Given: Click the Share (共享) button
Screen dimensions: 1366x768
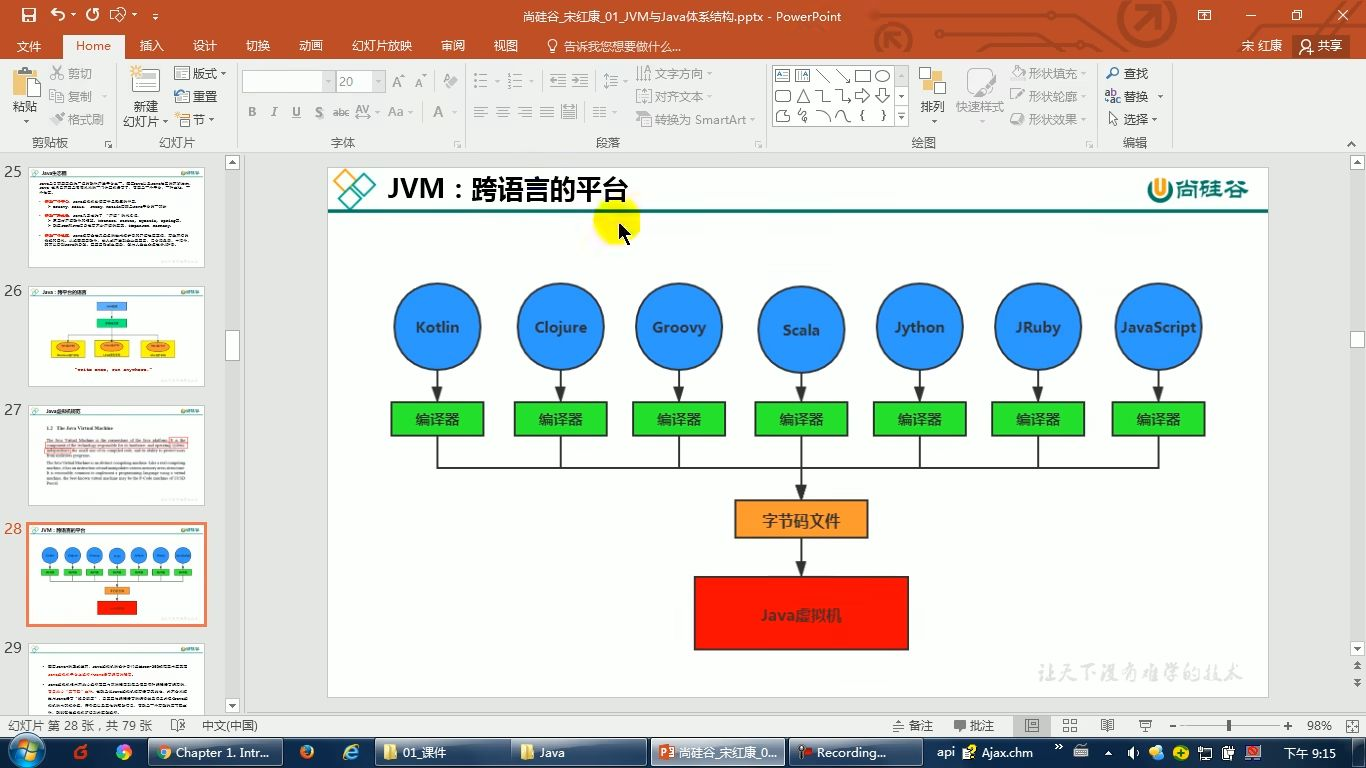Looking at the screenshot, I should click(x=1320, y=46).
